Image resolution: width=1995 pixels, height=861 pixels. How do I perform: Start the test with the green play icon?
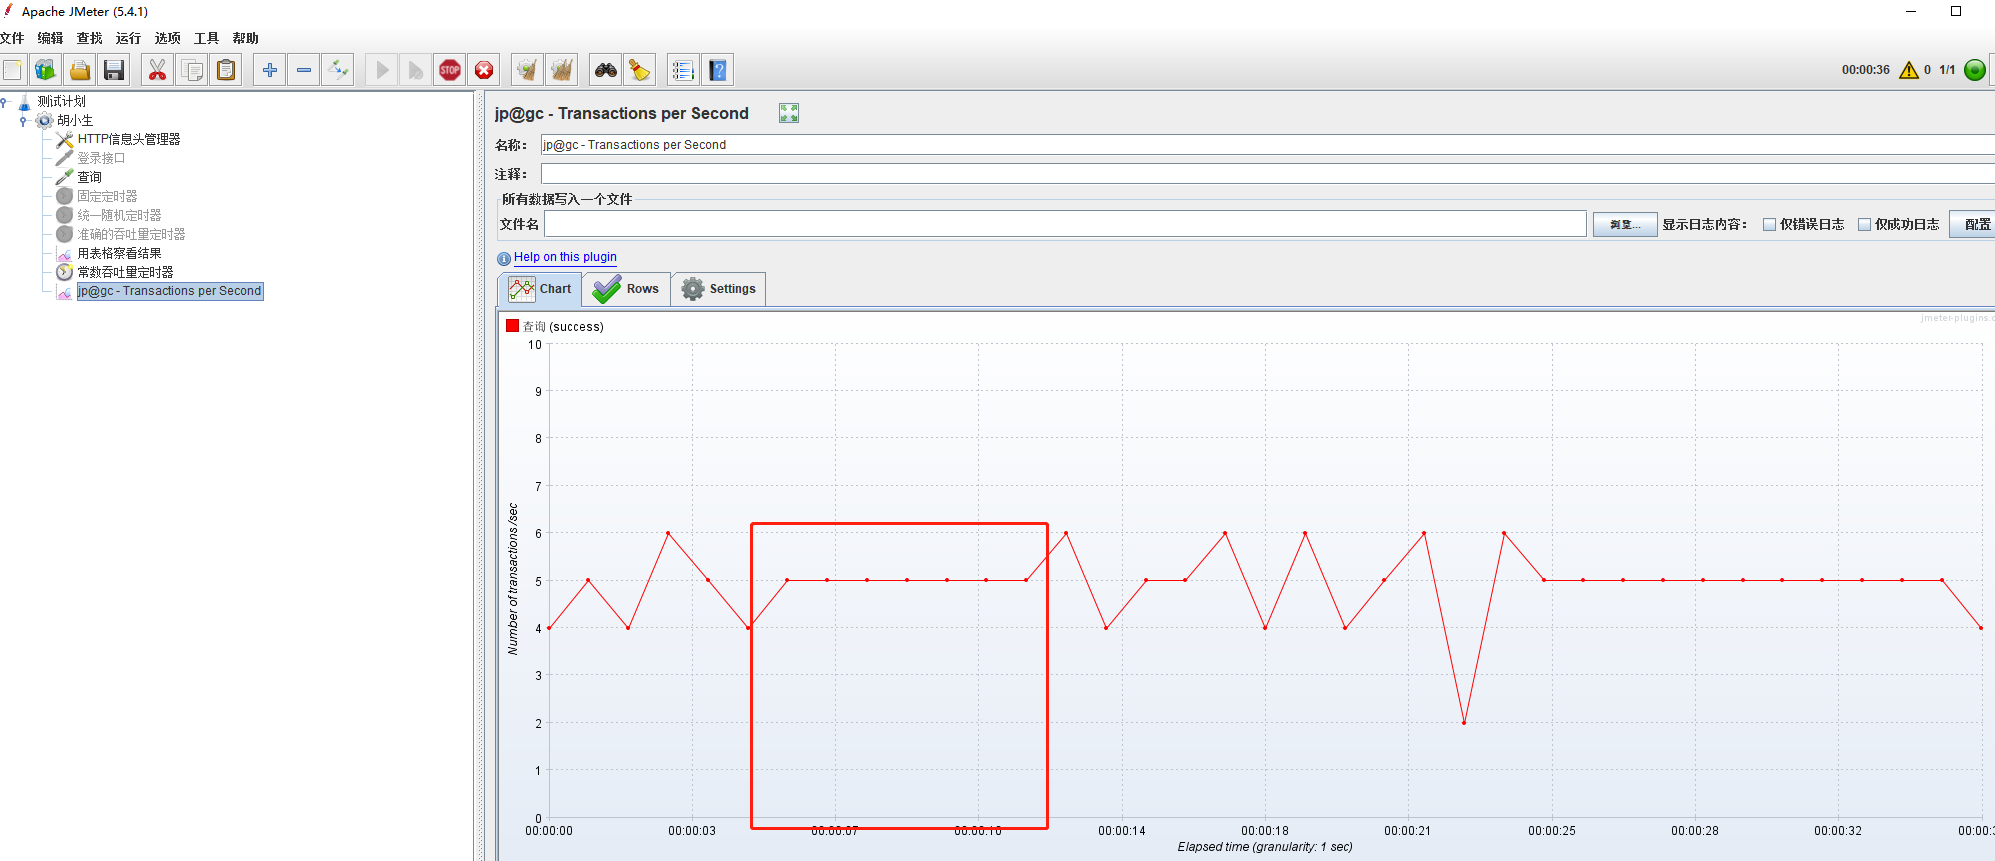coord(382,70)
